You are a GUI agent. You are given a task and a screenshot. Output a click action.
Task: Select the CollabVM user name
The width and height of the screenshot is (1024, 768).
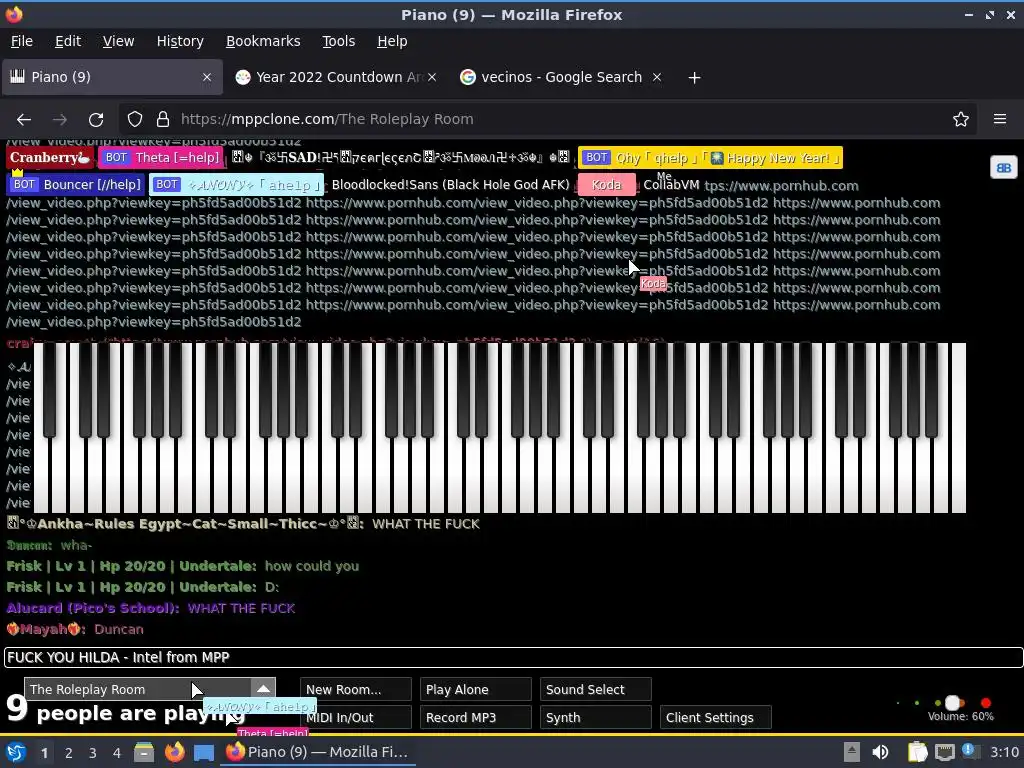(671, 185)
